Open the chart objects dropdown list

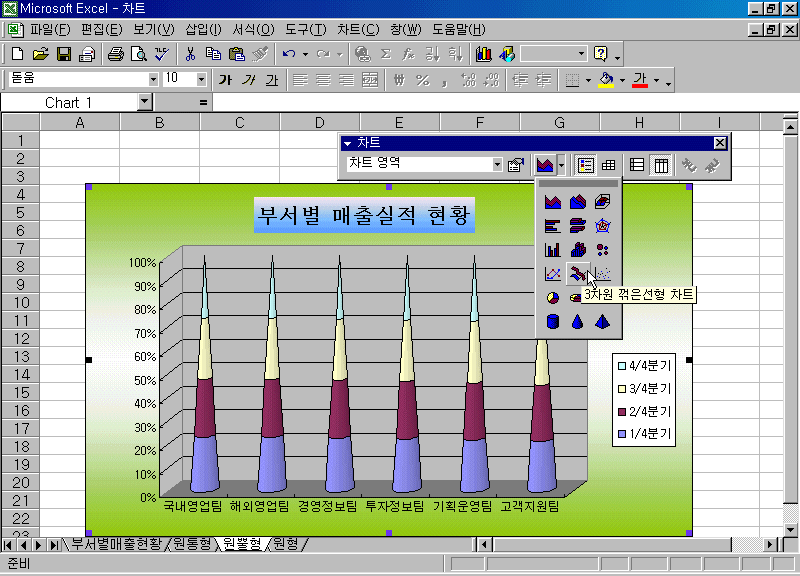click(497, 165)
